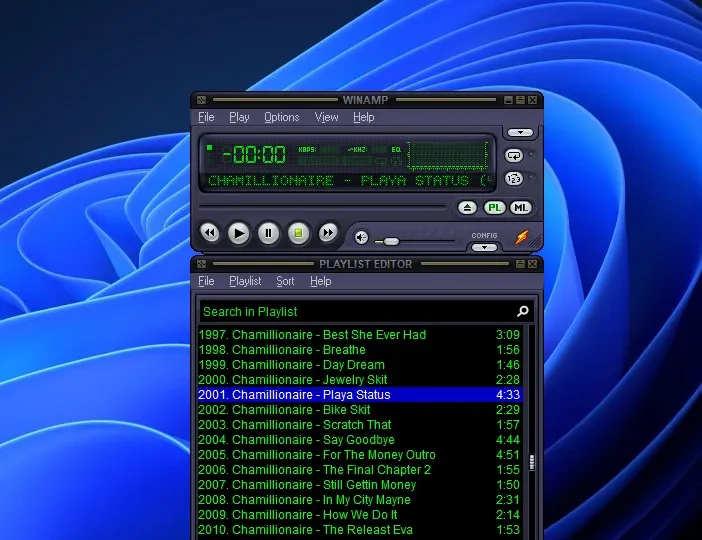Click the Previous track button
This screenshot has height=540, width=702.
(209, 233)
